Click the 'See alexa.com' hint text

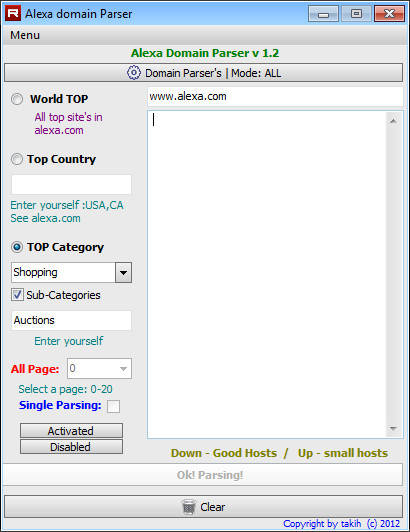tap(45, 218)
